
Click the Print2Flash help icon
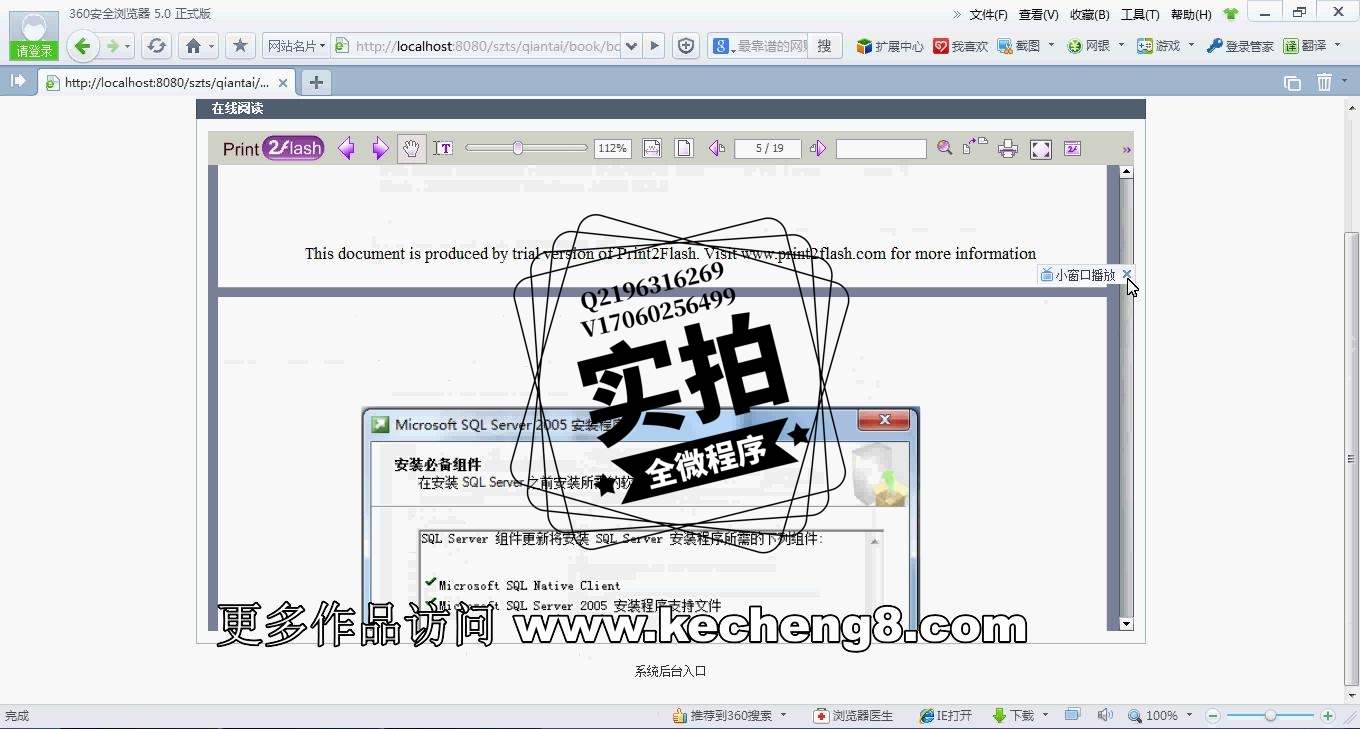coord(1072,148)
